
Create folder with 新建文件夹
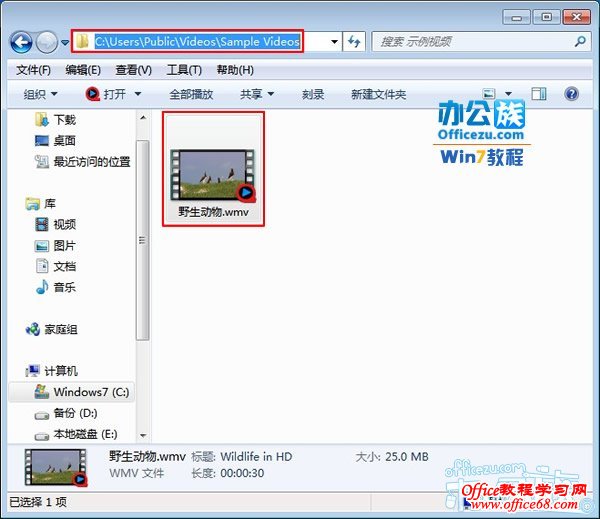click(378, 94)
